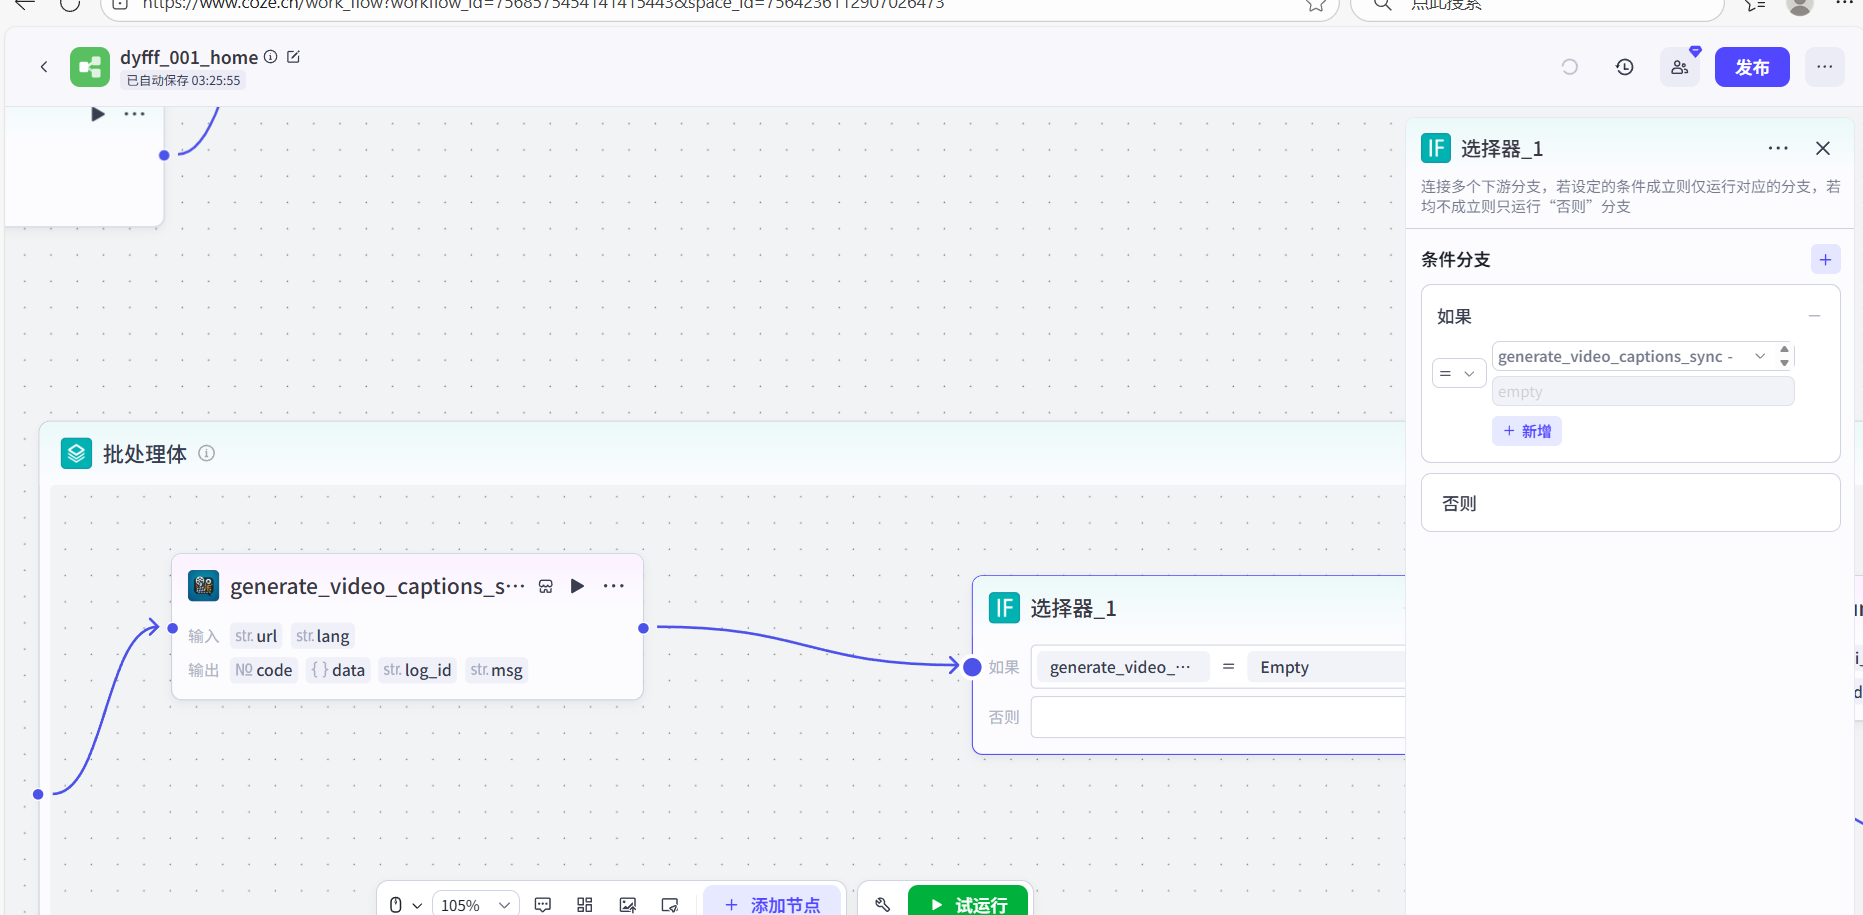Run the top-left partial node play icon

(98, 114)
